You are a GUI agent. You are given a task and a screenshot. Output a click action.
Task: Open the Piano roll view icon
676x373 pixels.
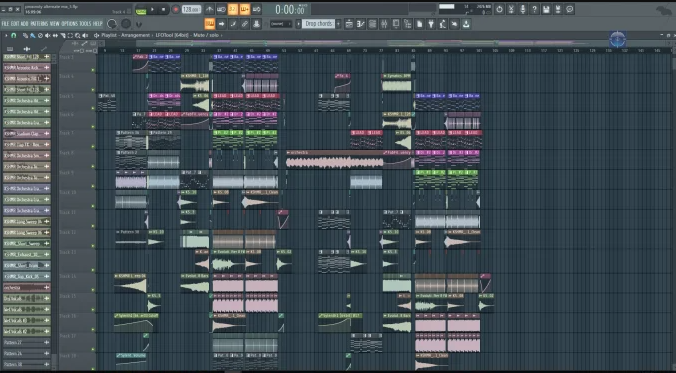(361, 24)
